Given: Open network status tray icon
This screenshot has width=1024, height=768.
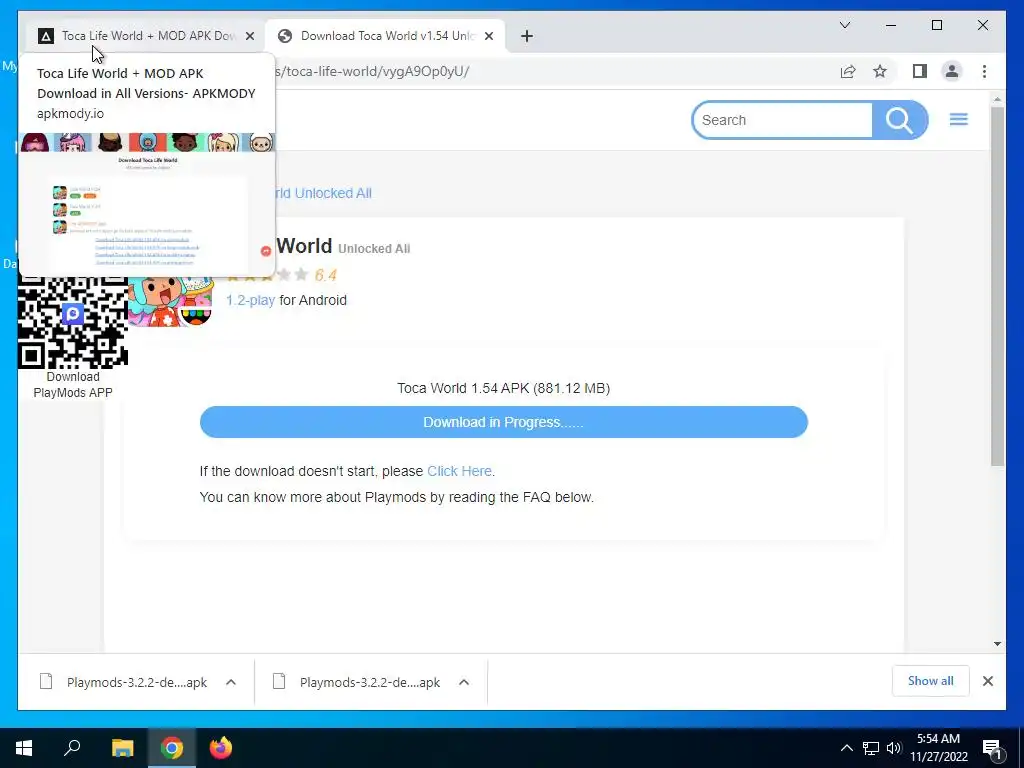Looking at the screenshot, I should coord(871,748).
